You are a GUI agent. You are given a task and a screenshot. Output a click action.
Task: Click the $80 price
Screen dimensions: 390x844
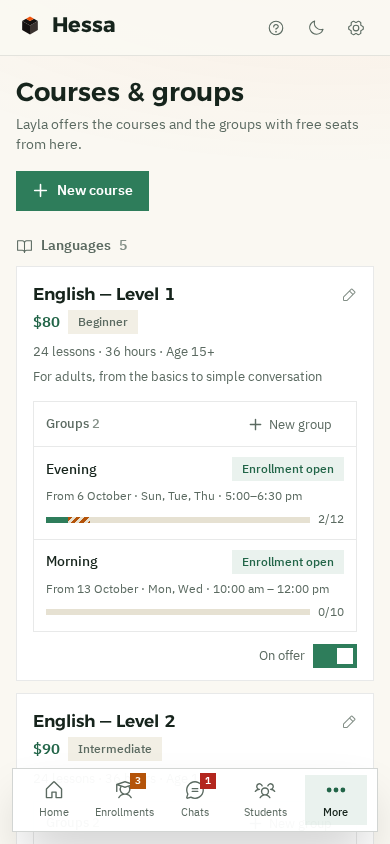tap(46, 322)
